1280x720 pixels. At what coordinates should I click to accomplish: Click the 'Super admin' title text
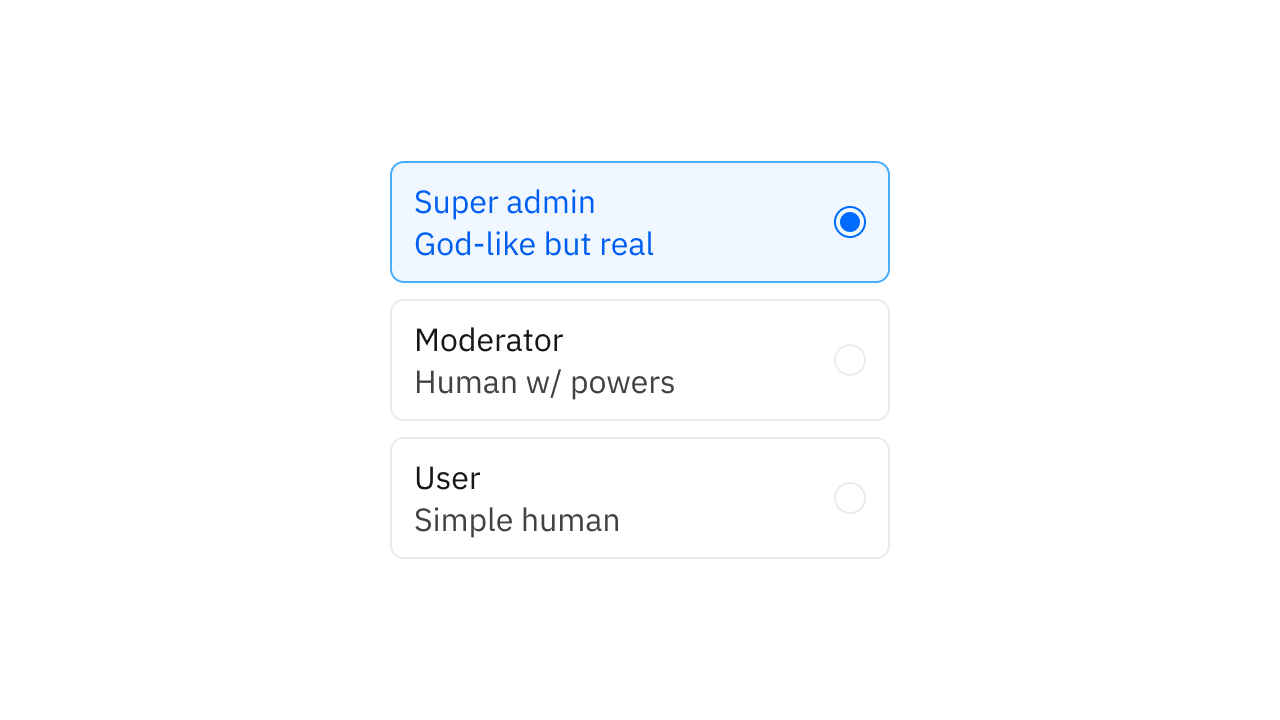[504, 202]
